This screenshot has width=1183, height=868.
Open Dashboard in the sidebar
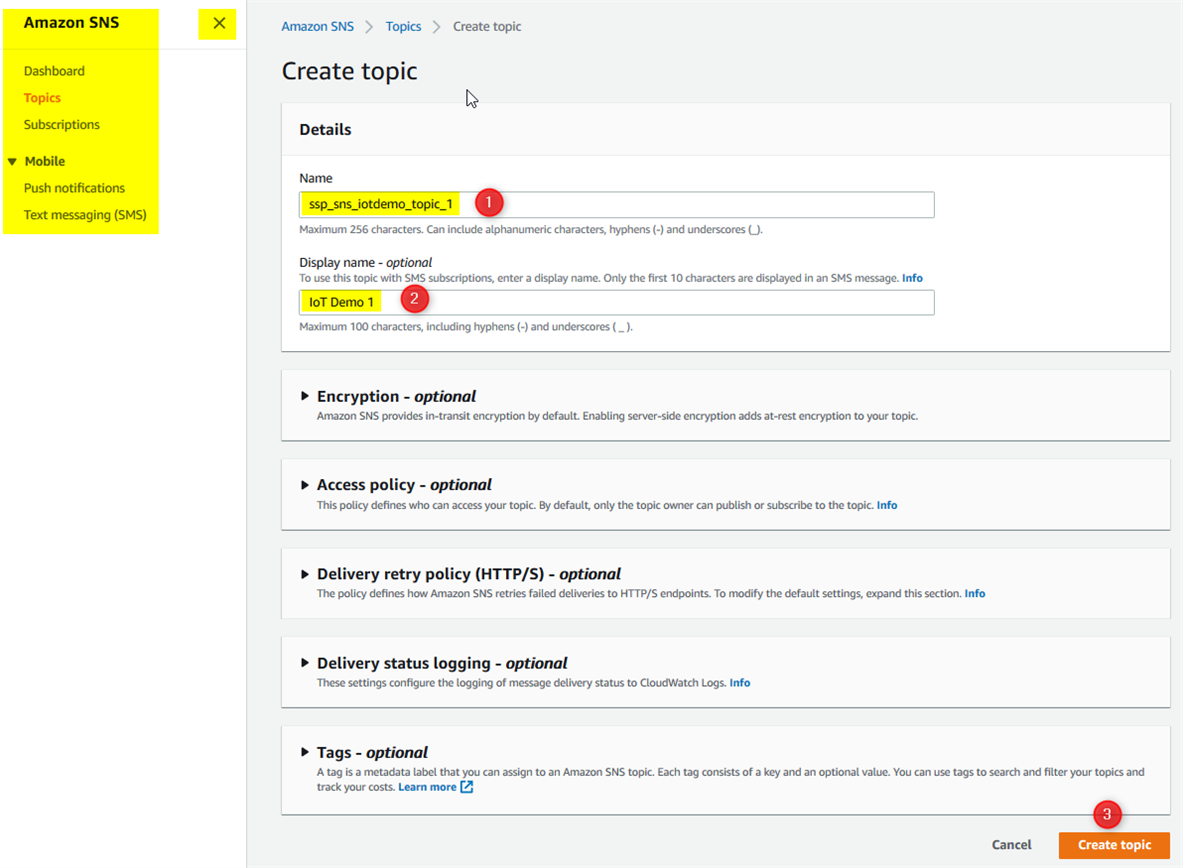pyautogui.click(x=54, y=71)
